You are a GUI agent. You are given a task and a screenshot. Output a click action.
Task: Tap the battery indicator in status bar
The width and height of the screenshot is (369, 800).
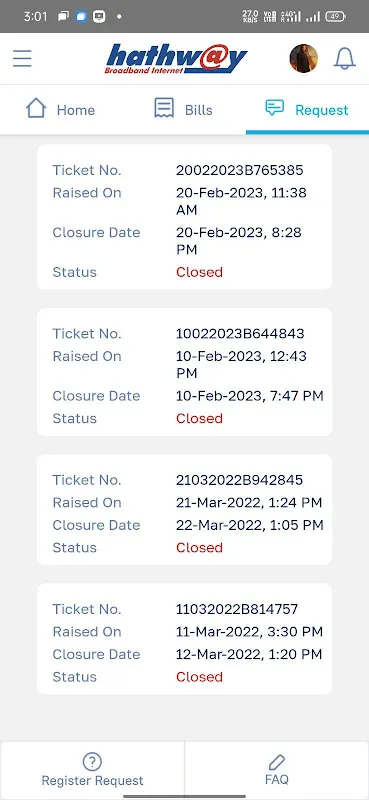[x=336, y=16]
